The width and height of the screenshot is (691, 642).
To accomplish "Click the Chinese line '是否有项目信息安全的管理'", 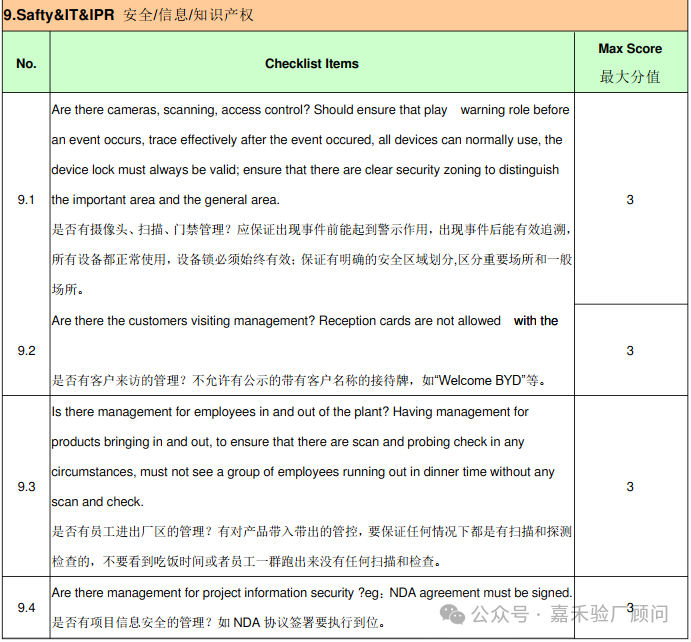I will point(219,623).
